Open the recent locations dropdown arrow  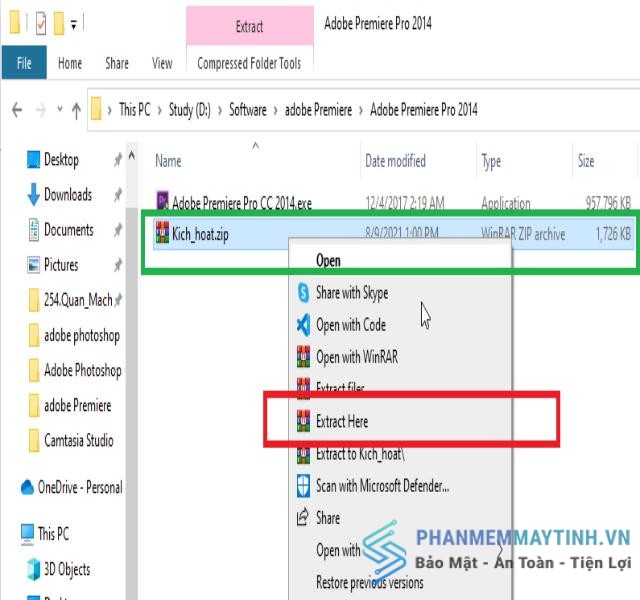[60, 109]
